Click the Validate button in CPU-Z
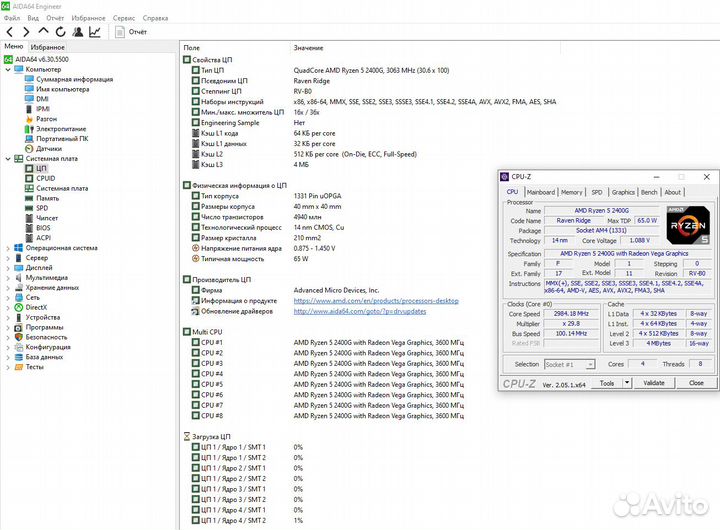This screenshot has width=720, height=530. click(654, 383)
